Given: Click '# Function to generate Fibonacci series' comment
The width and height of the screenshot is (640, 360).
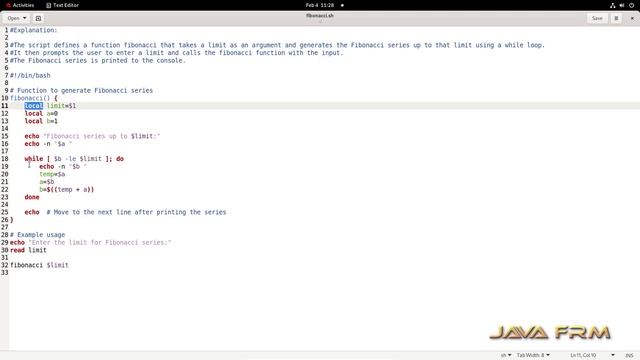Looking at the screenshot, I should (x=81, y=91).
